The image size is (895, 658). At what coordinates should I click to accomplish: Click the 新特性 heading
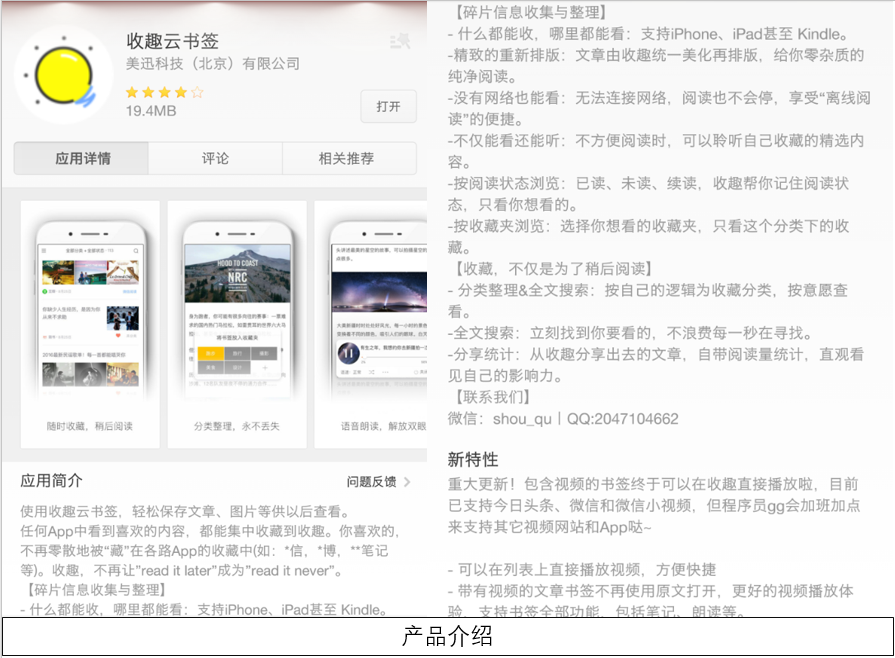point(473,459)
